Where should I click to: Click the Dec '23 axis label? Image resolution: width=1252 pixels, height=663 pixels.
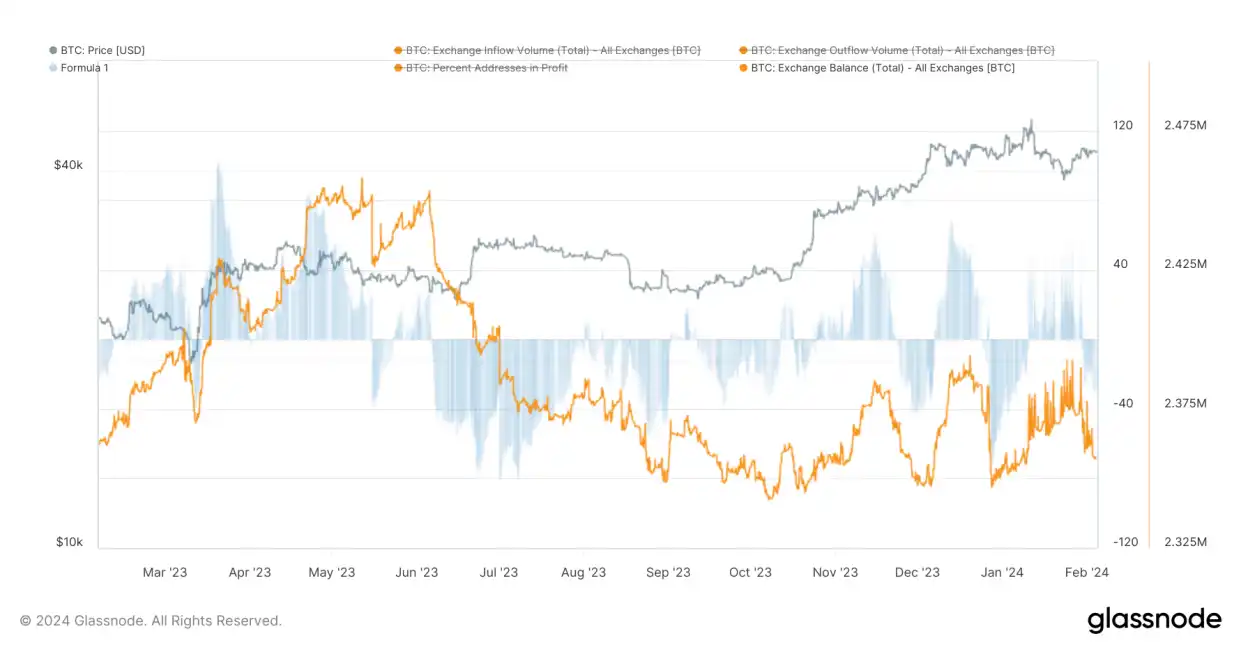coord(917,573)
